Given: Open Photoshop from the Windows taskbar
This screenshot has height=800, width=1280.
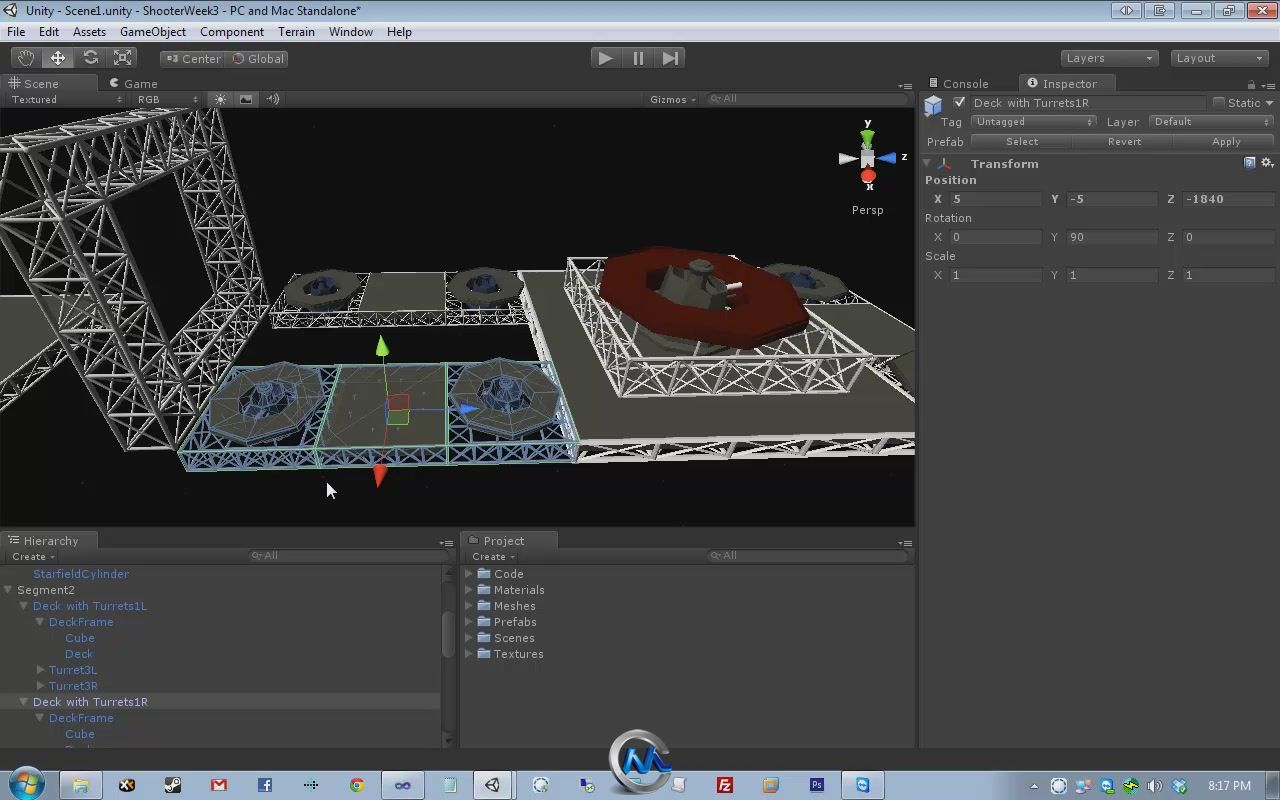Looking at the screenshot, I should (x=817, y=785).
